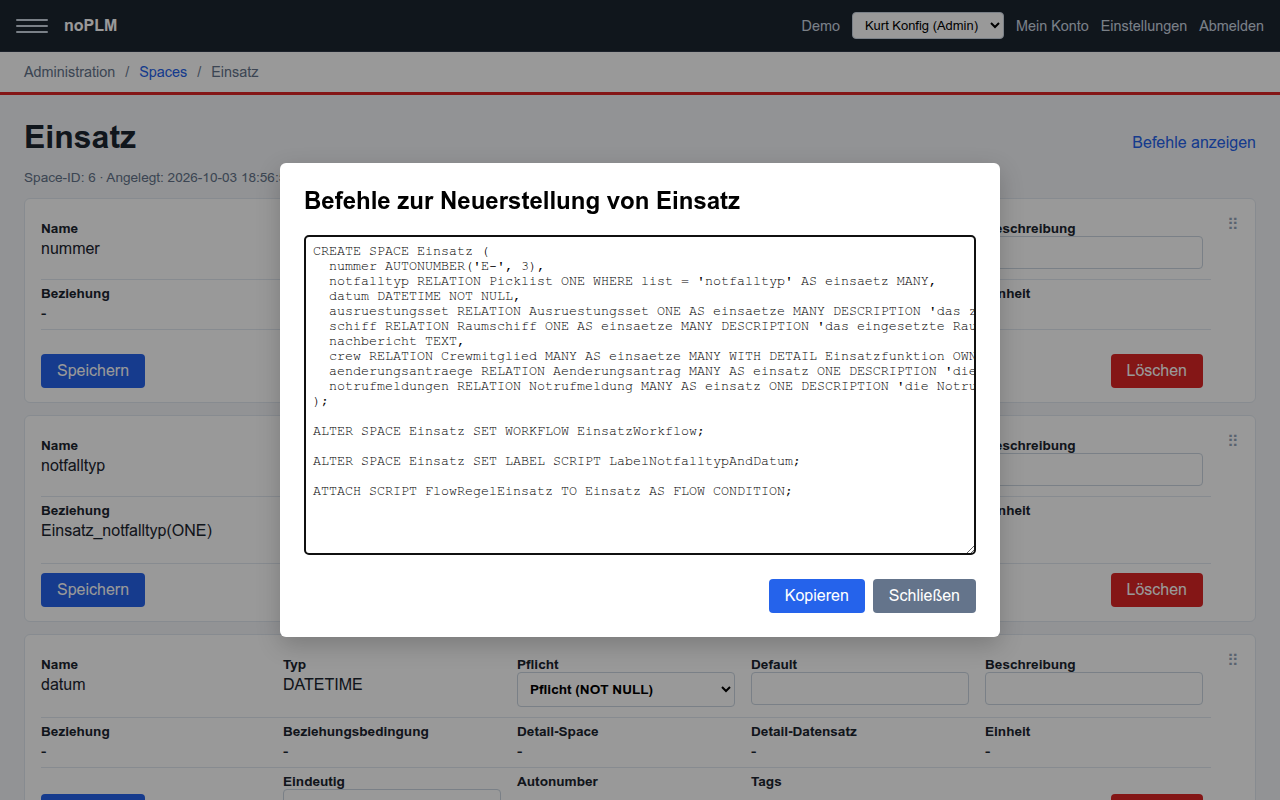Click the Administration breadcrumb text
The width and height of the screenshot is (1280, 800).
tap(70, 72)
